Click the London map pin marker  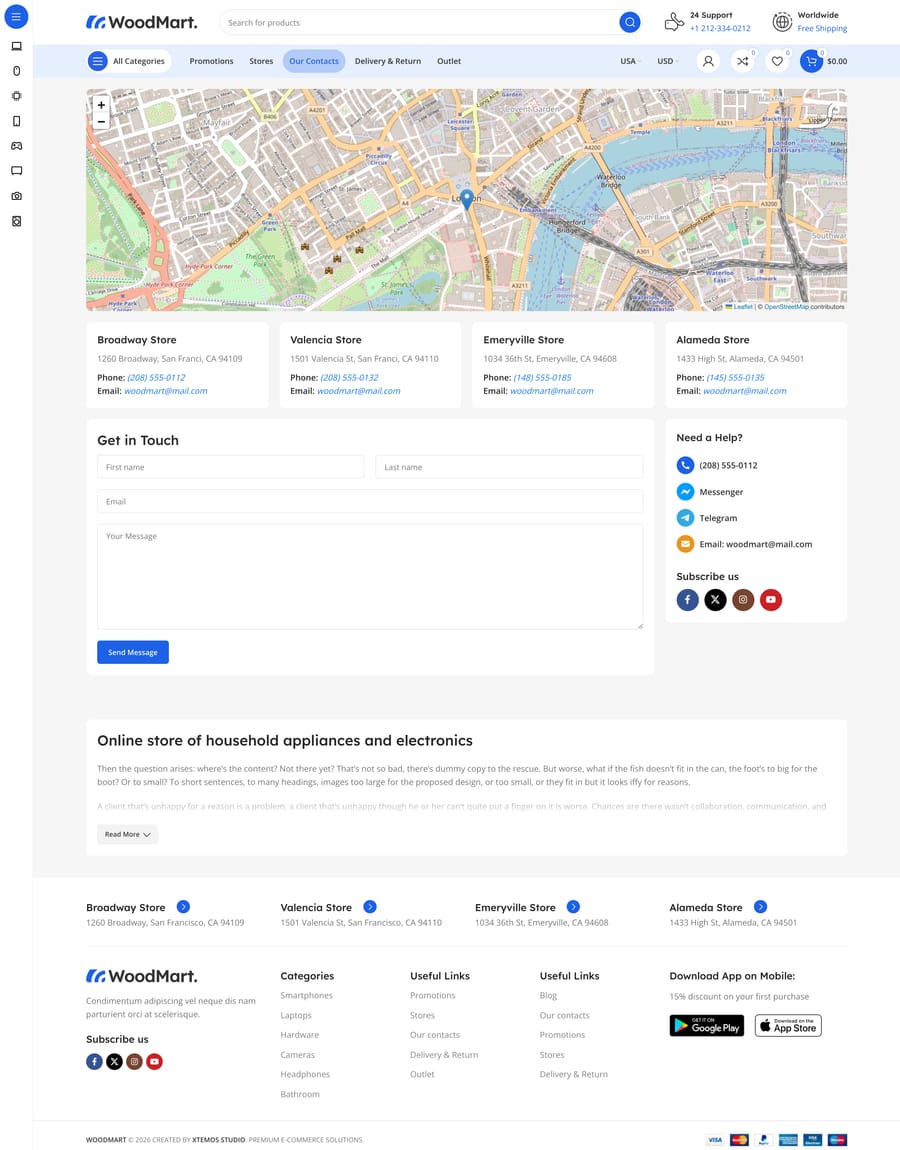(467, 199)
